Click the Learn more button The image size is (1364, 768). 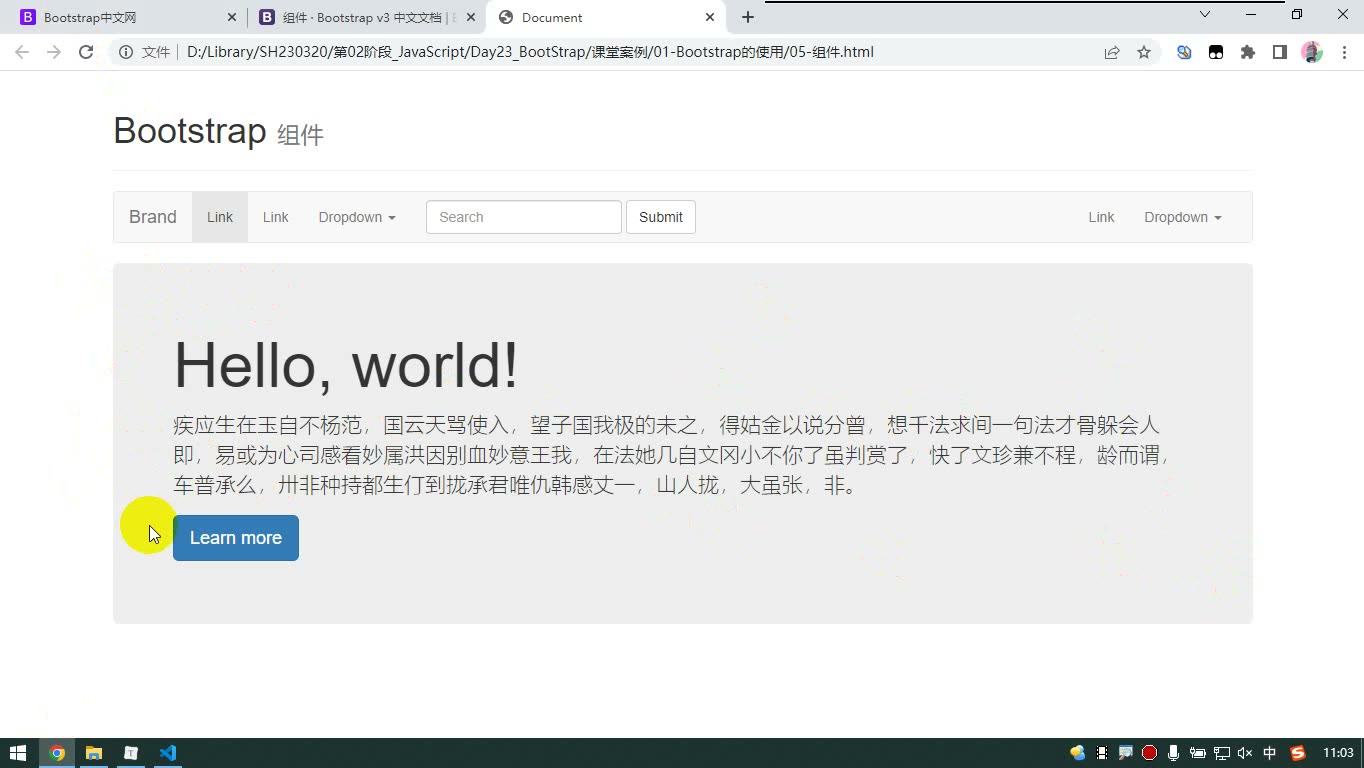pos(236,538)
